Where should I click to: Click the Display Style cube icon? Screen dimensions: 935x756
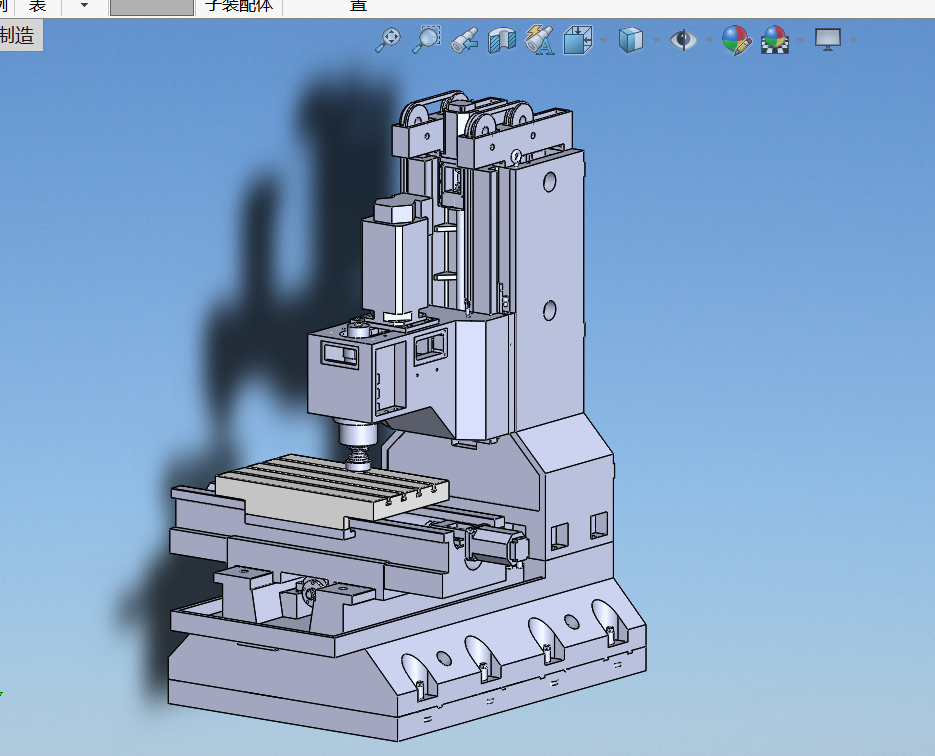630,40
